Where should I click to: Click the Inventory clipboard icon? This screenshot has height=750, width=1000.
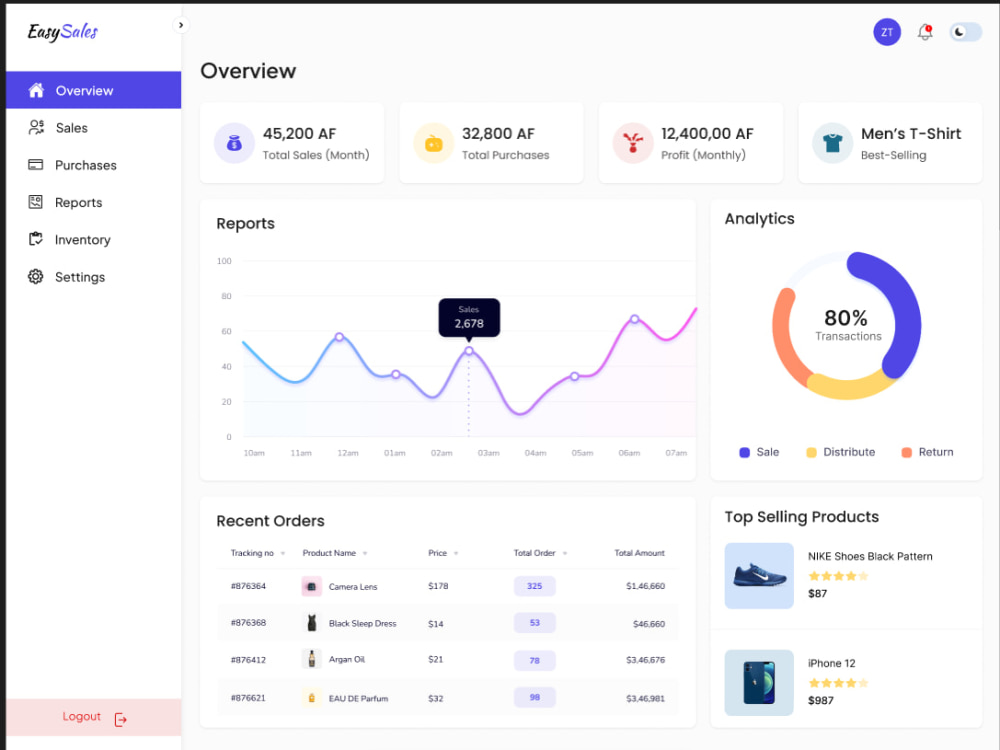coord(36,239)
